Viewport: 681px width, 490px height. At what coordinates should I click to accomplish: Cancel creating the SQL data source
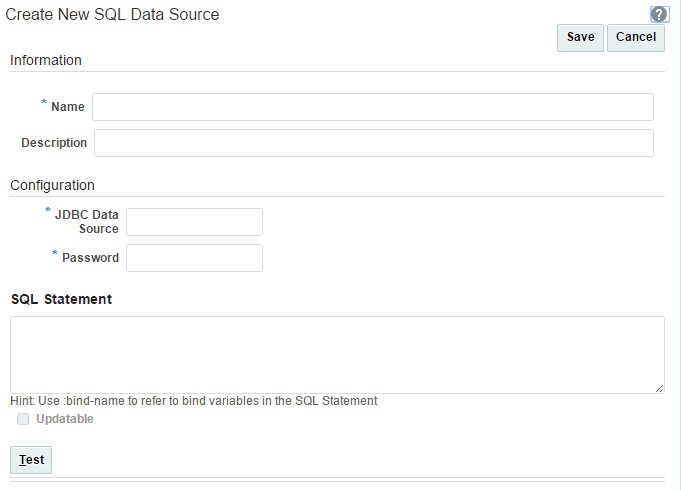tap(636, 38)
